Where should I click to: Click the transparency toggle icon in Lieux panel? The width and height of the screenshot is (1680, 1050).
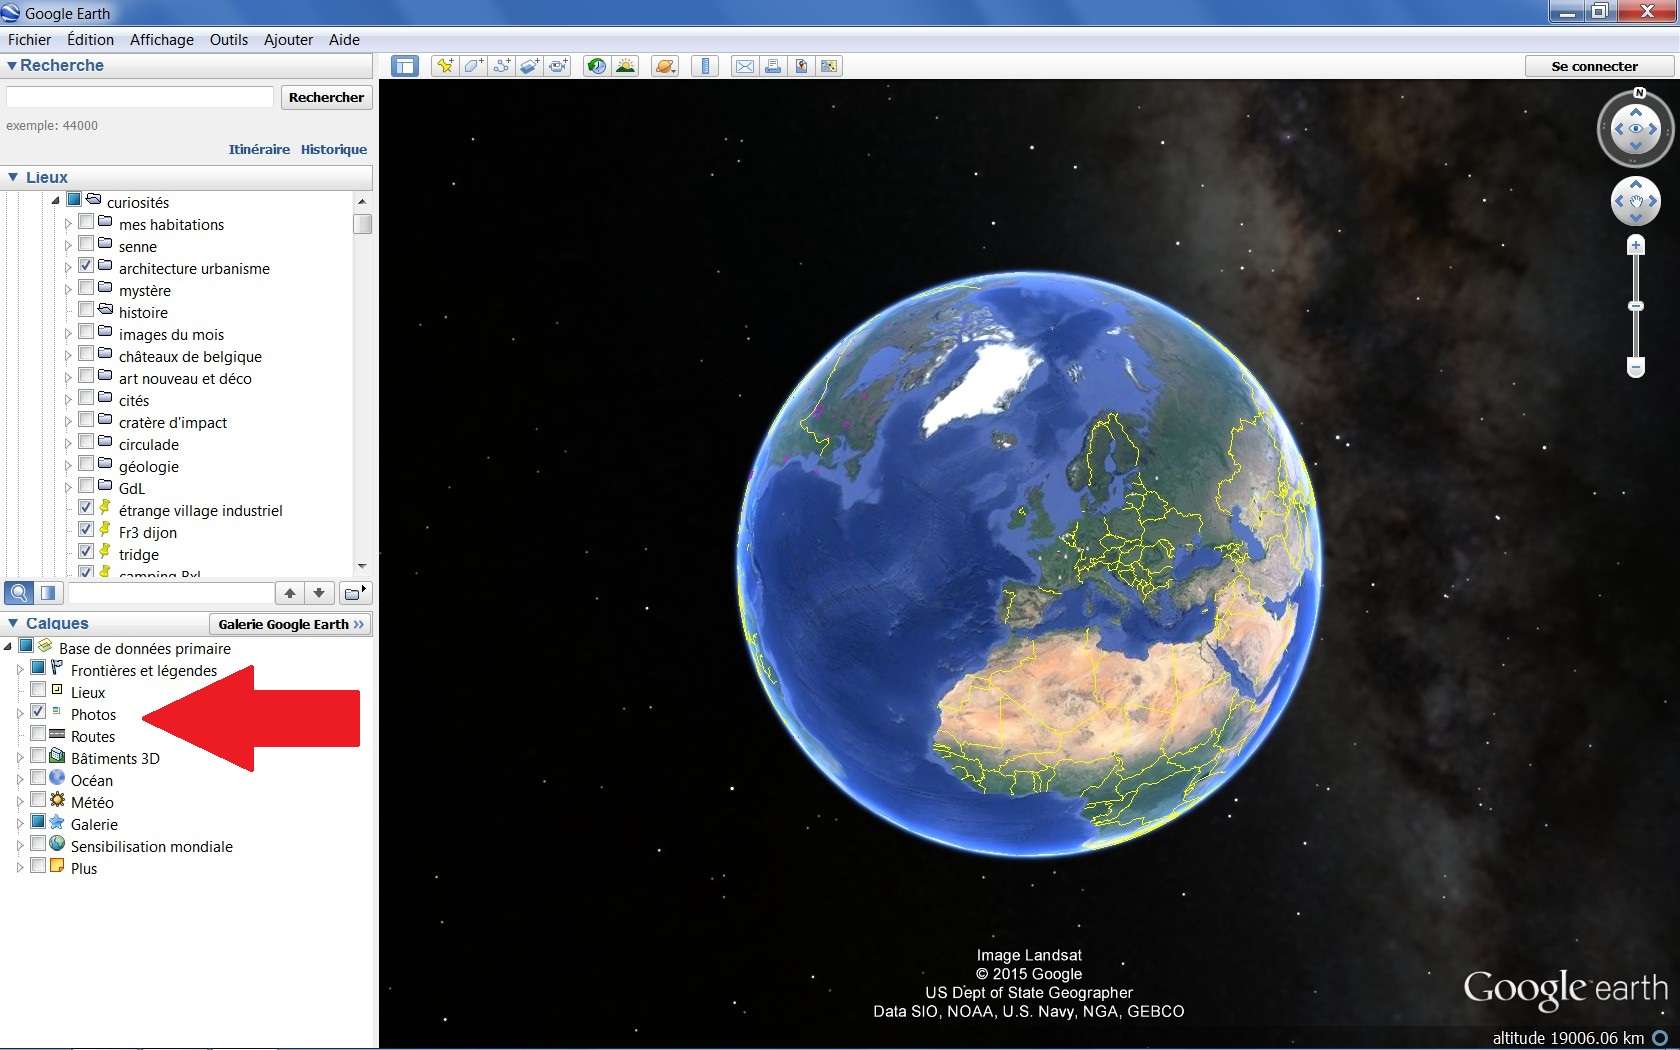(48, 593)
